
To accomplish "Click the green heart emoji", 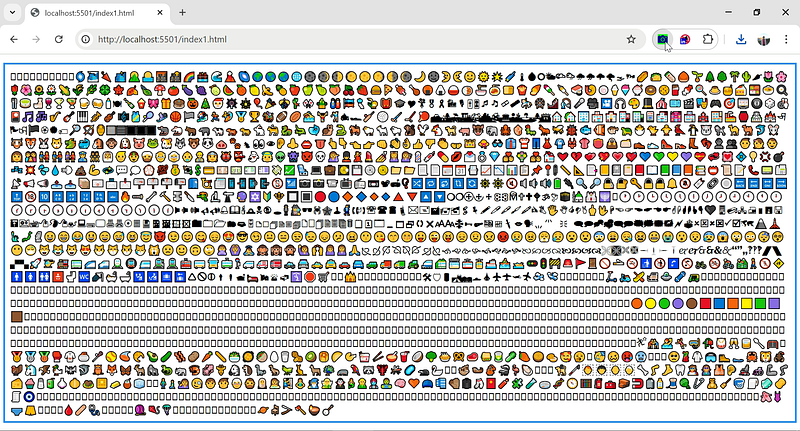I will pos(659,157).
